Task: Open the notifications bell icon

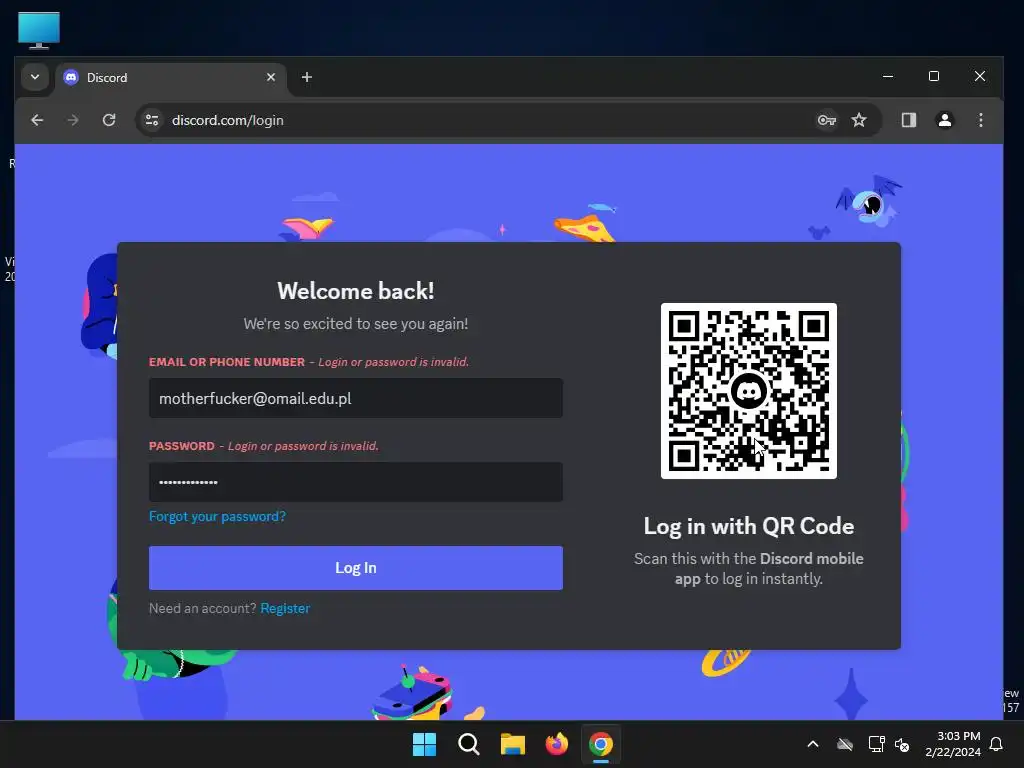Action: pos(996,744)
